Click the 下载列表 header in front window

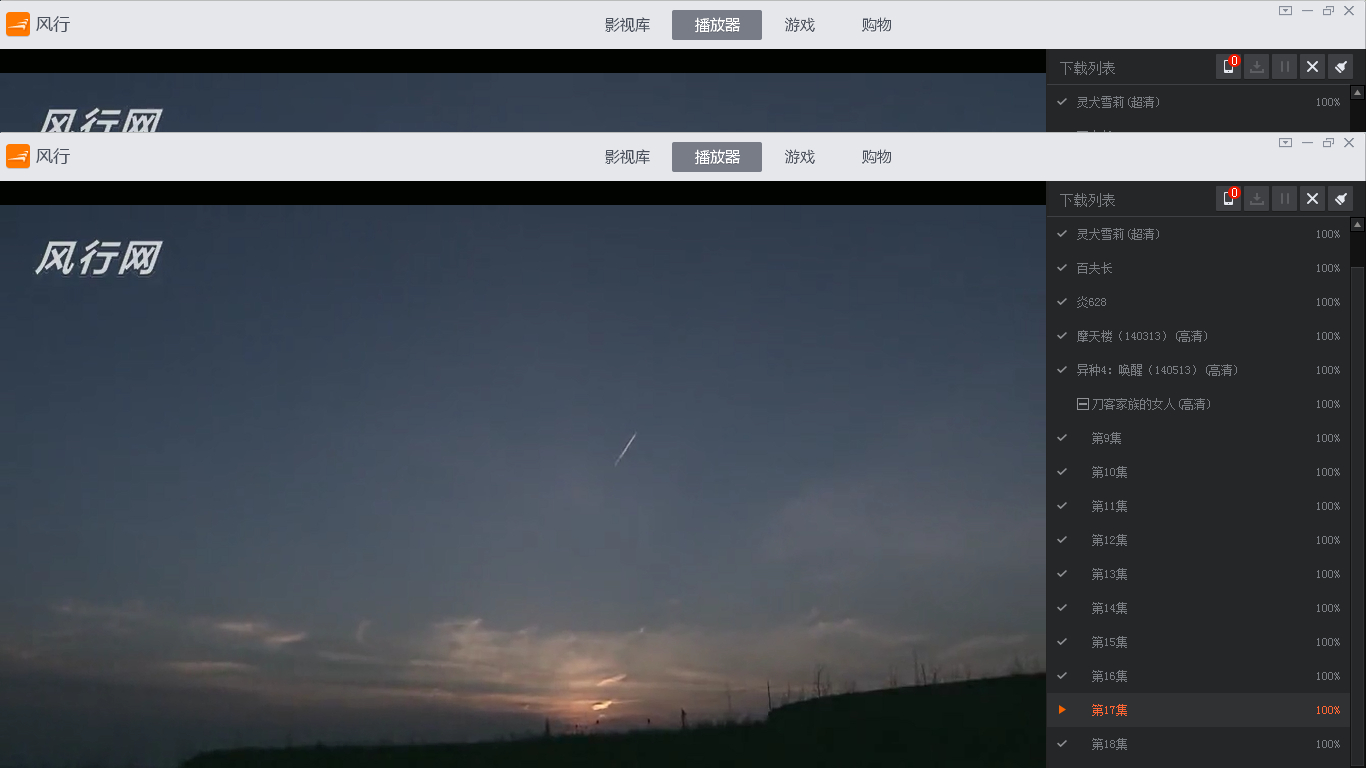coord(1087,200)
